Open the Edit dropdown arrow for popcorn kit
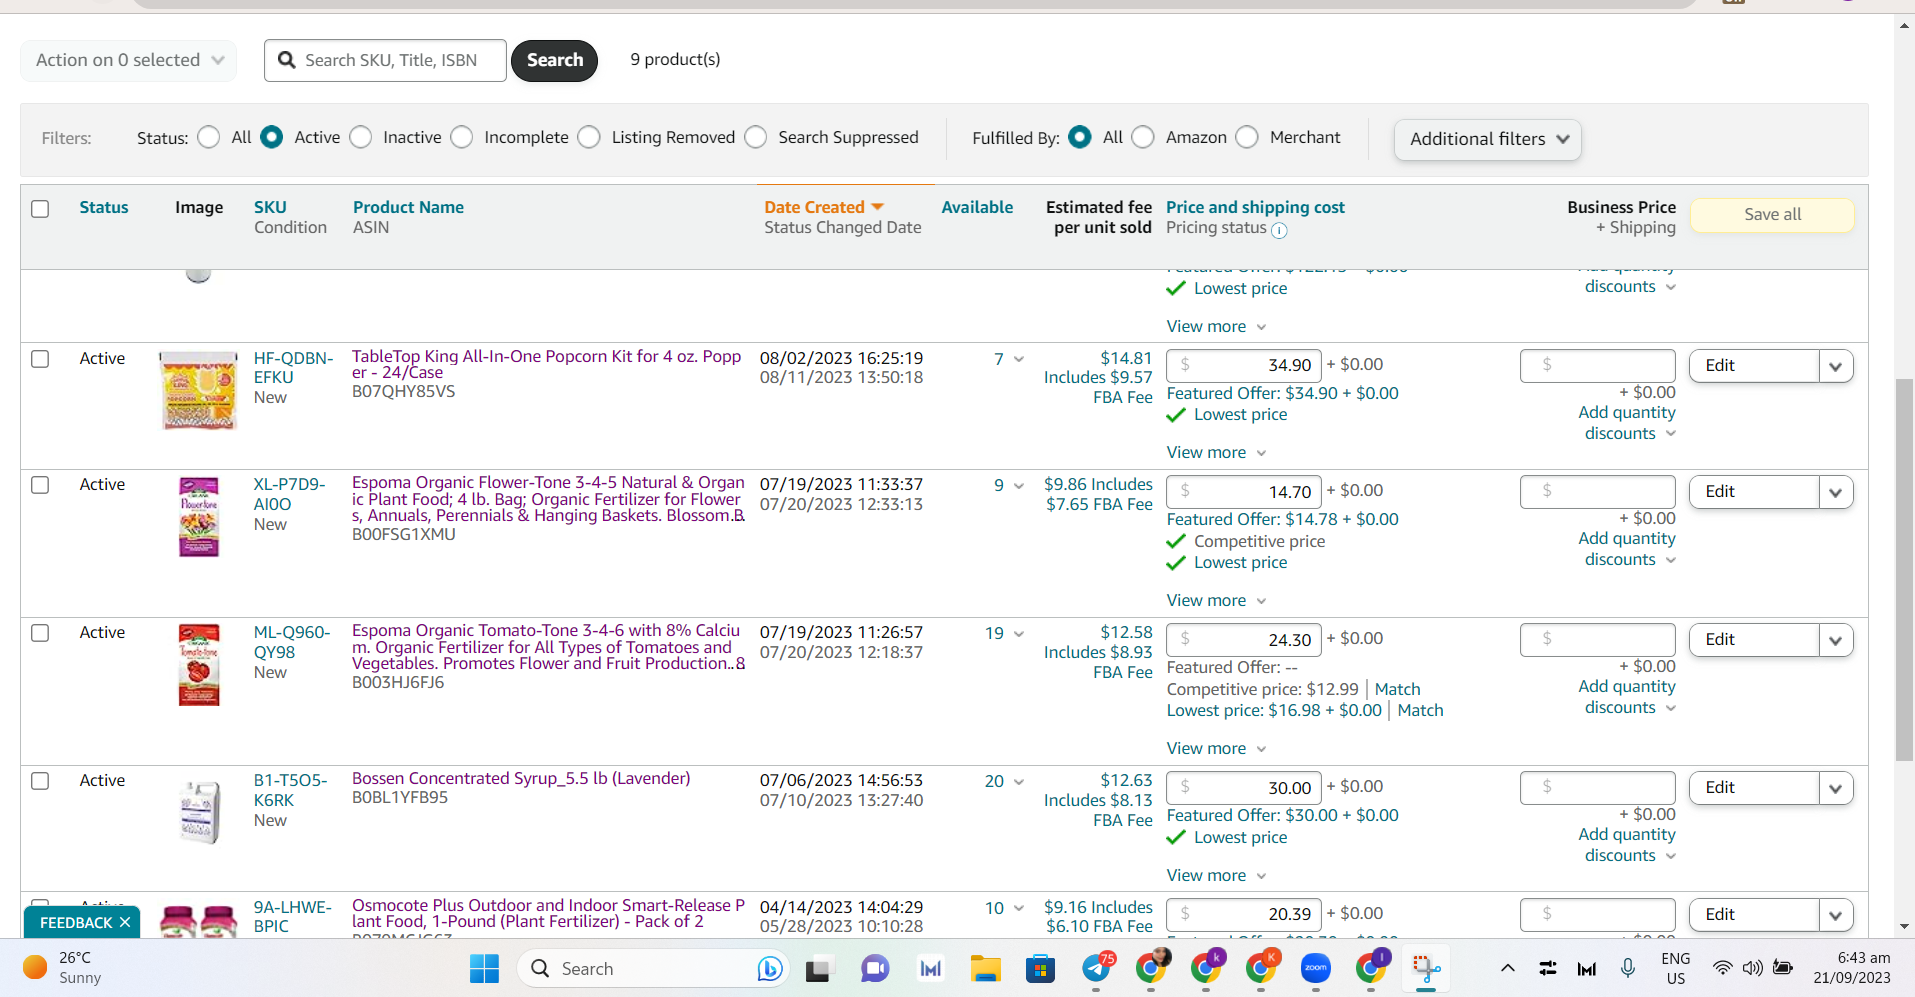This screenshot has width=1915, height=997. pyautogui.click(x=1836, y=366)
